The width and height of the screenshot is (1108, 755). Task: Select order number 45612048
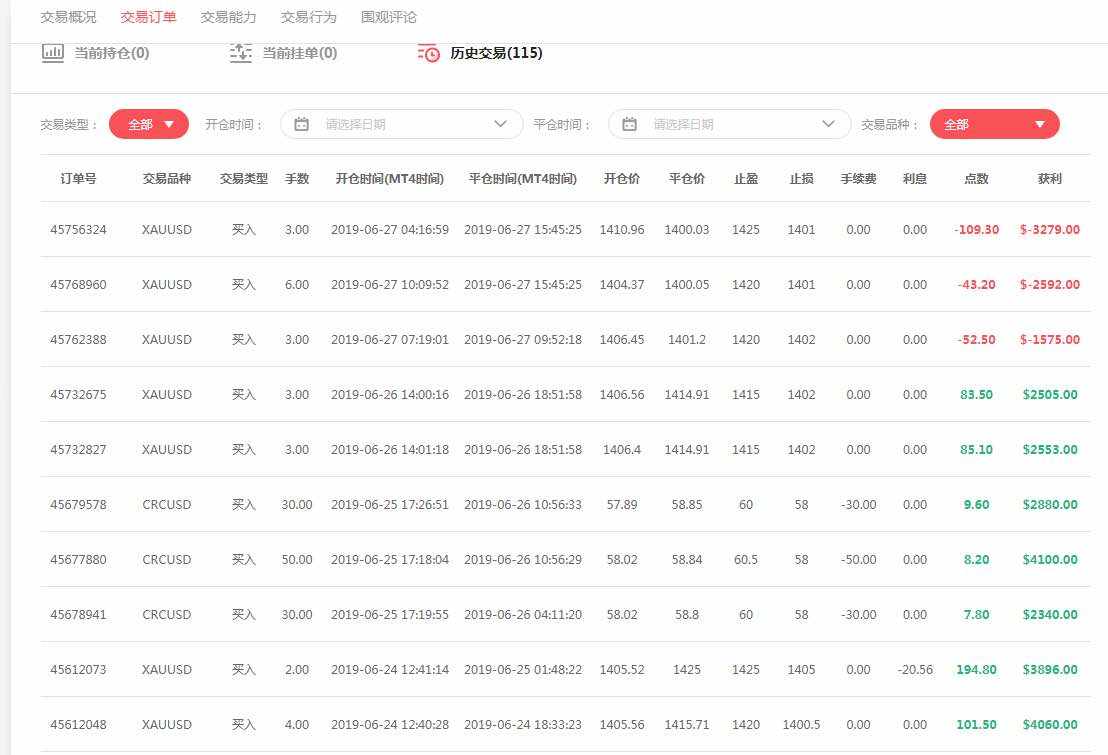click(x=78, y=725)
